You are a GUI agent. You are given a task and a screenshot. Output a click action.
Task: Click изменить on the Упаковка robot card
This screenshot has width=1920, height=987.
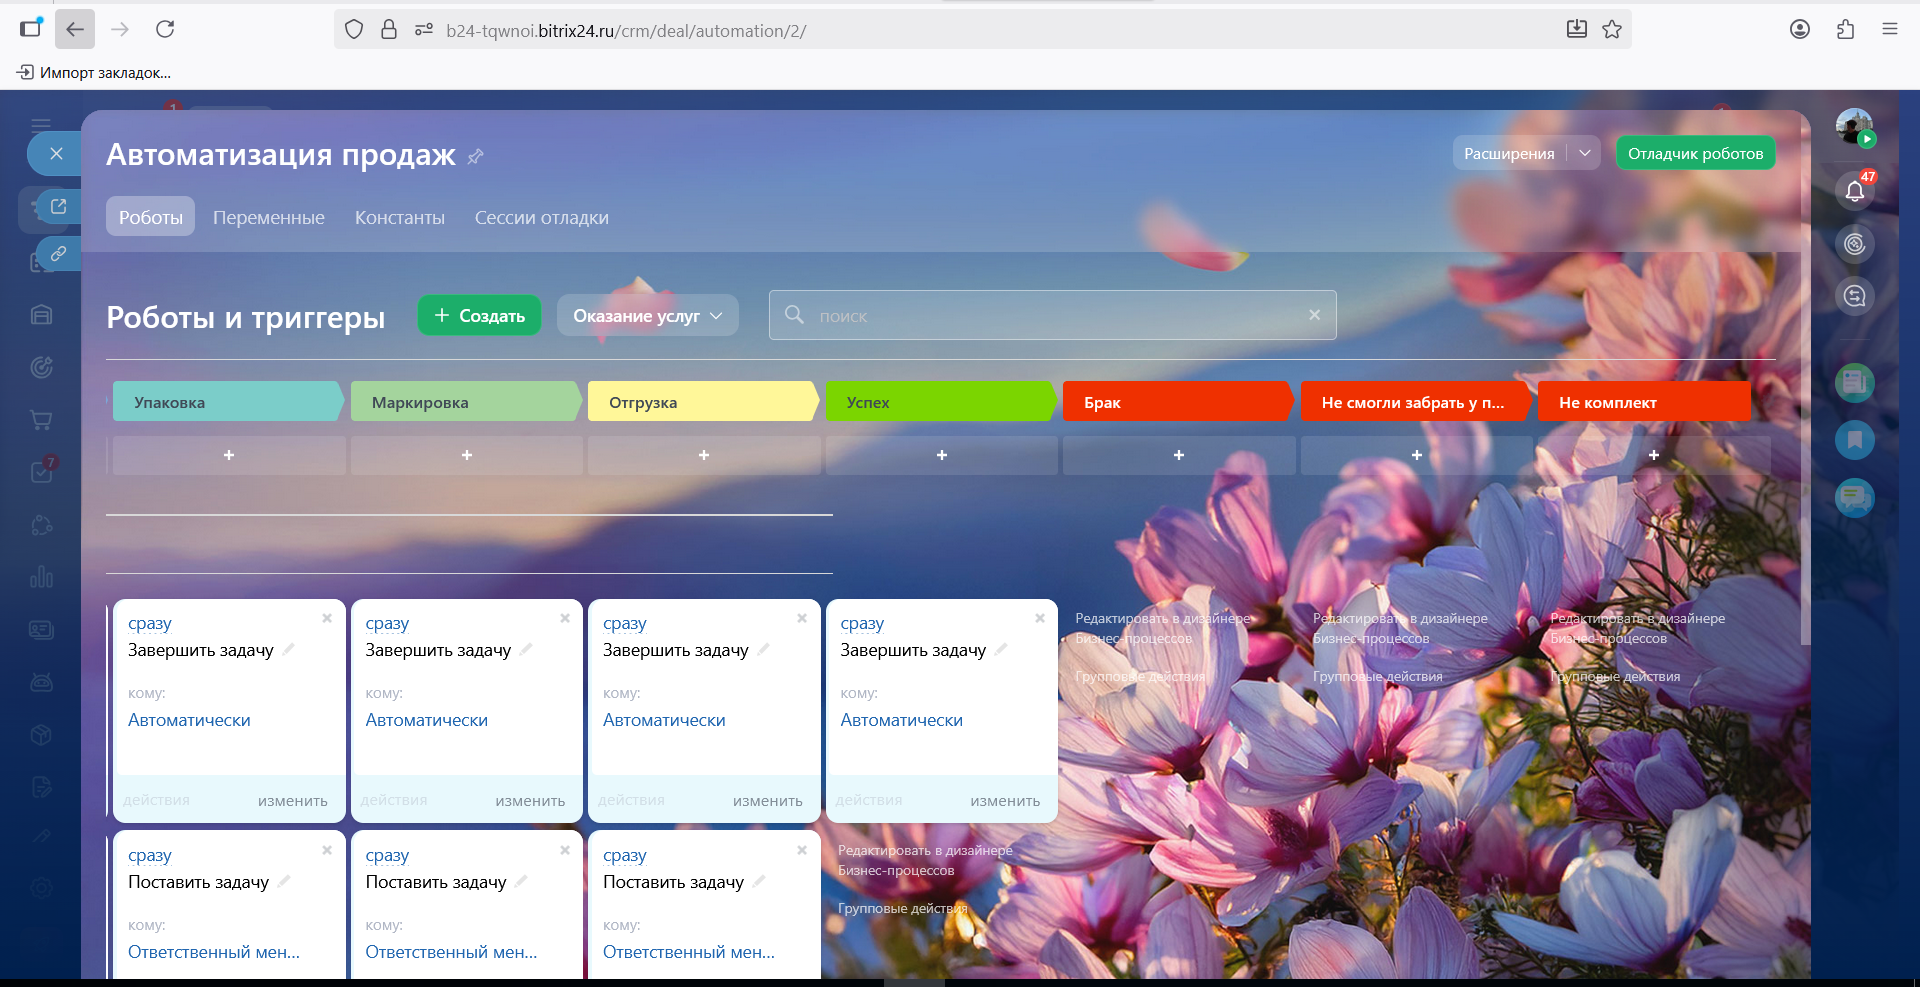coord(293,800)
